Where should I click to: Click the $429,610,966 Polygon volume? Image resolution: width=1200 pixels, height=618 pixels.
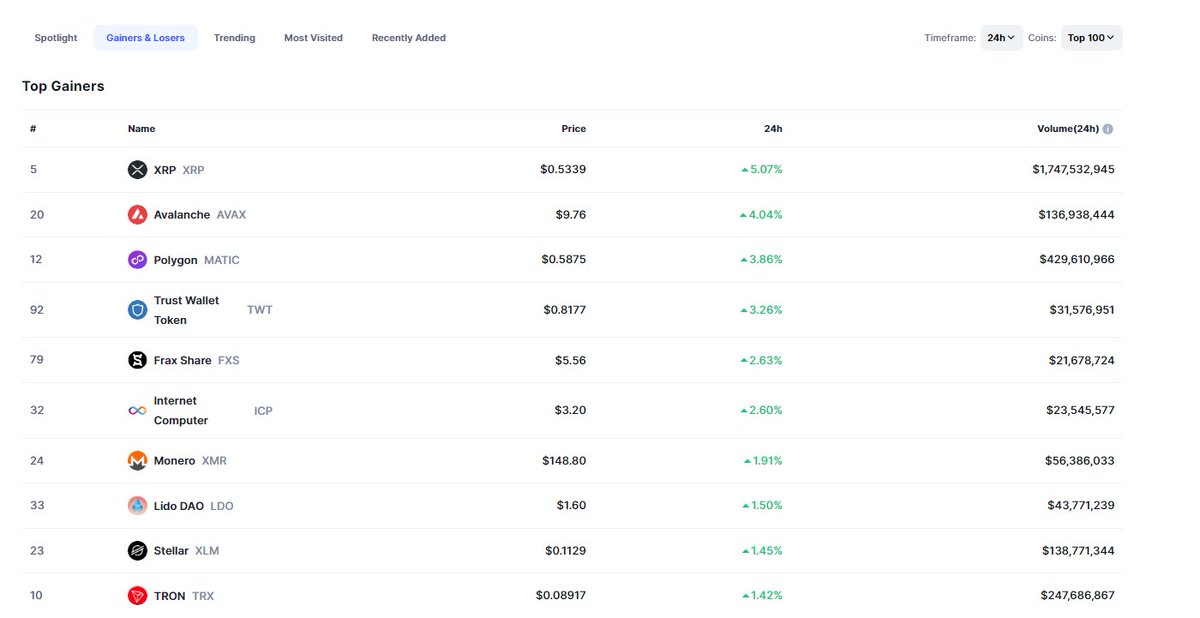point(1077,260)
